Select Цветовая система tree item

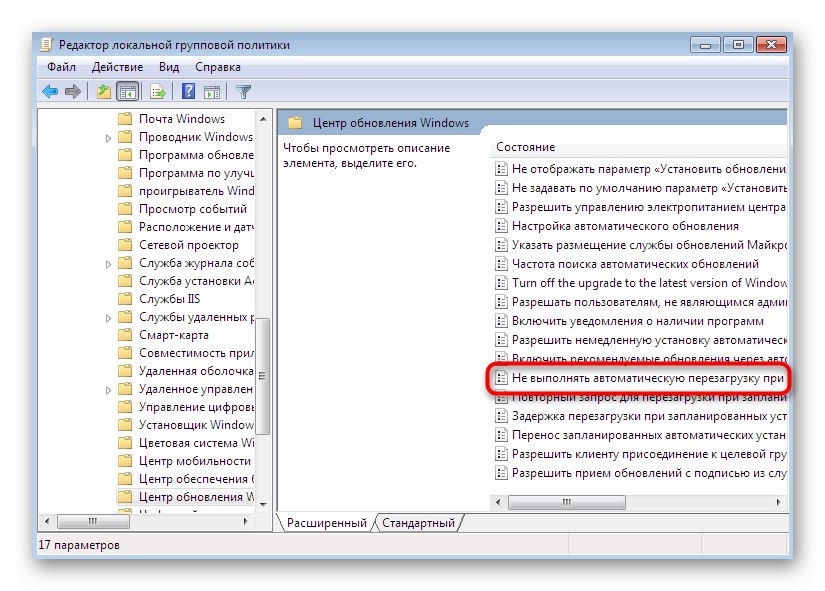196,443
